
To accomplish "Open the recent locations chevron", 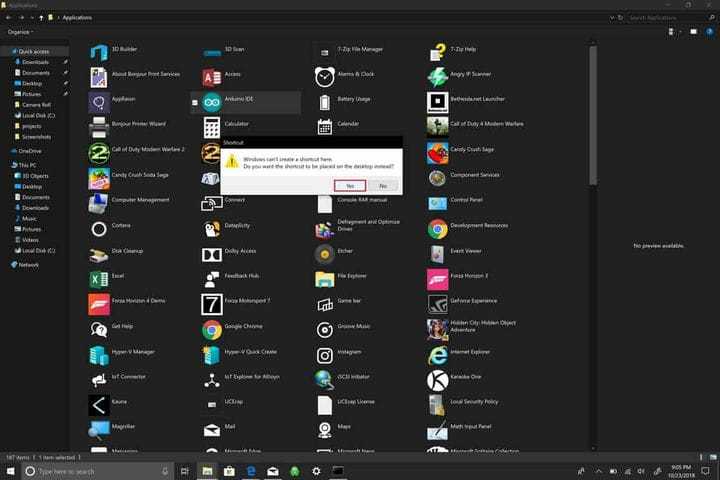I will coord(31,17).
